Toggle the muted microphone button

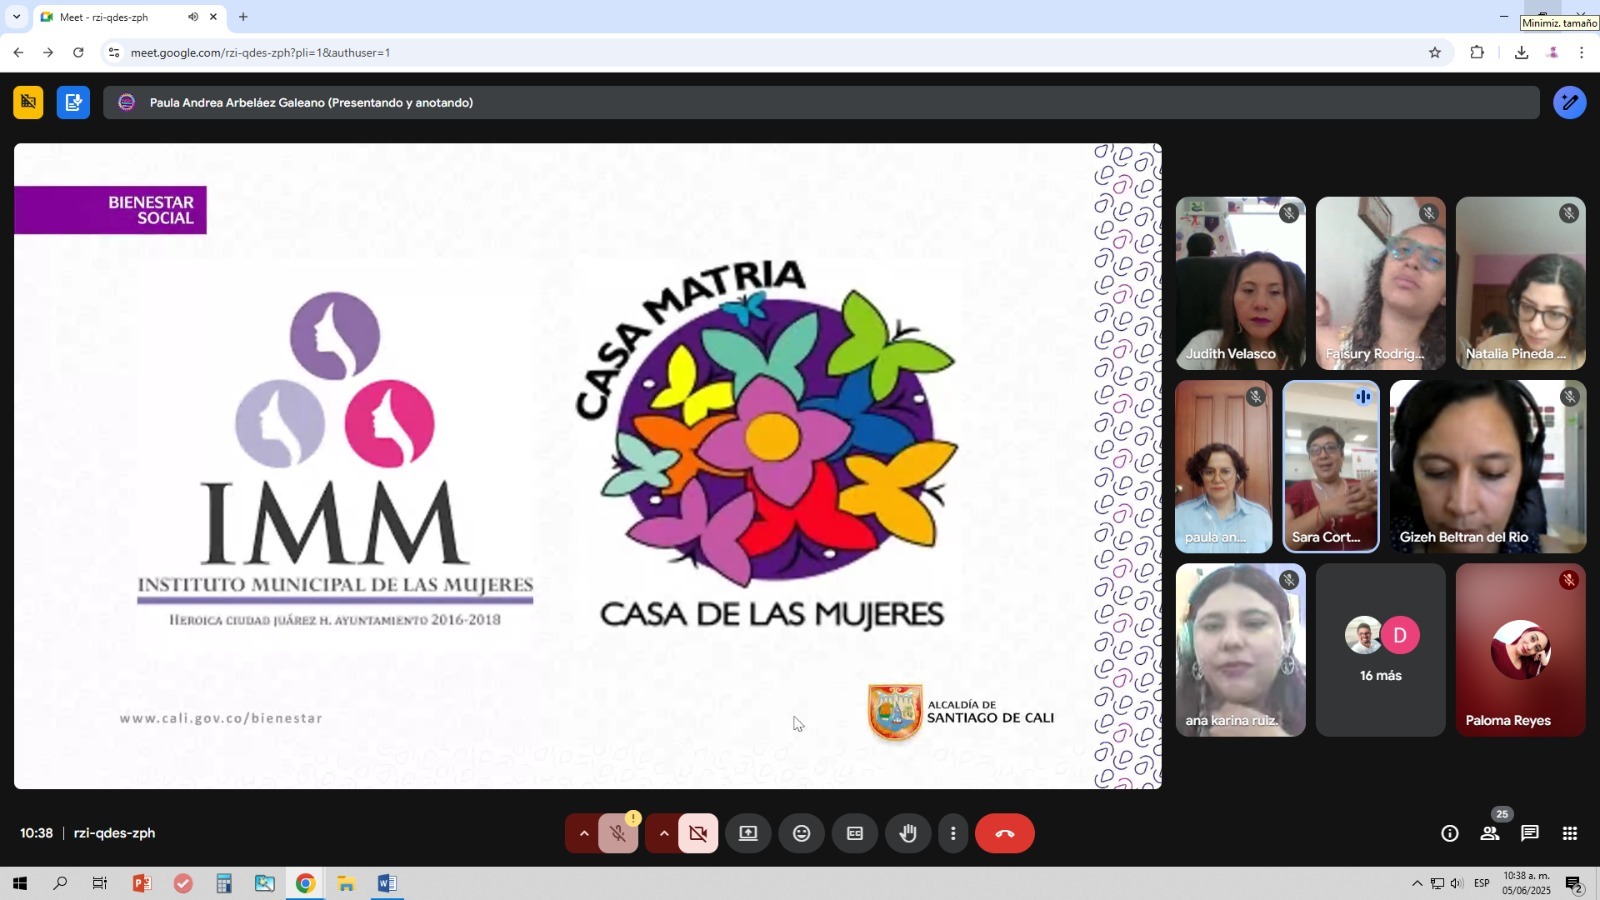click(x=618, y=833)
